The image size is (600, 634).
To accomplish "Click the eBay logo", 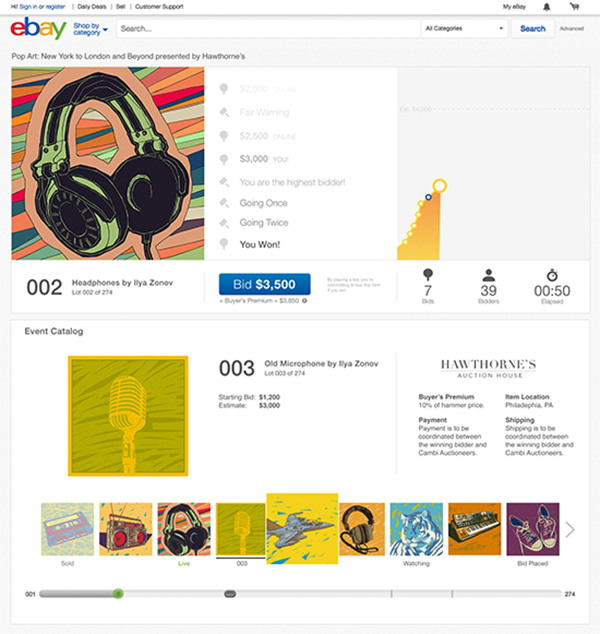I will 38,28.
